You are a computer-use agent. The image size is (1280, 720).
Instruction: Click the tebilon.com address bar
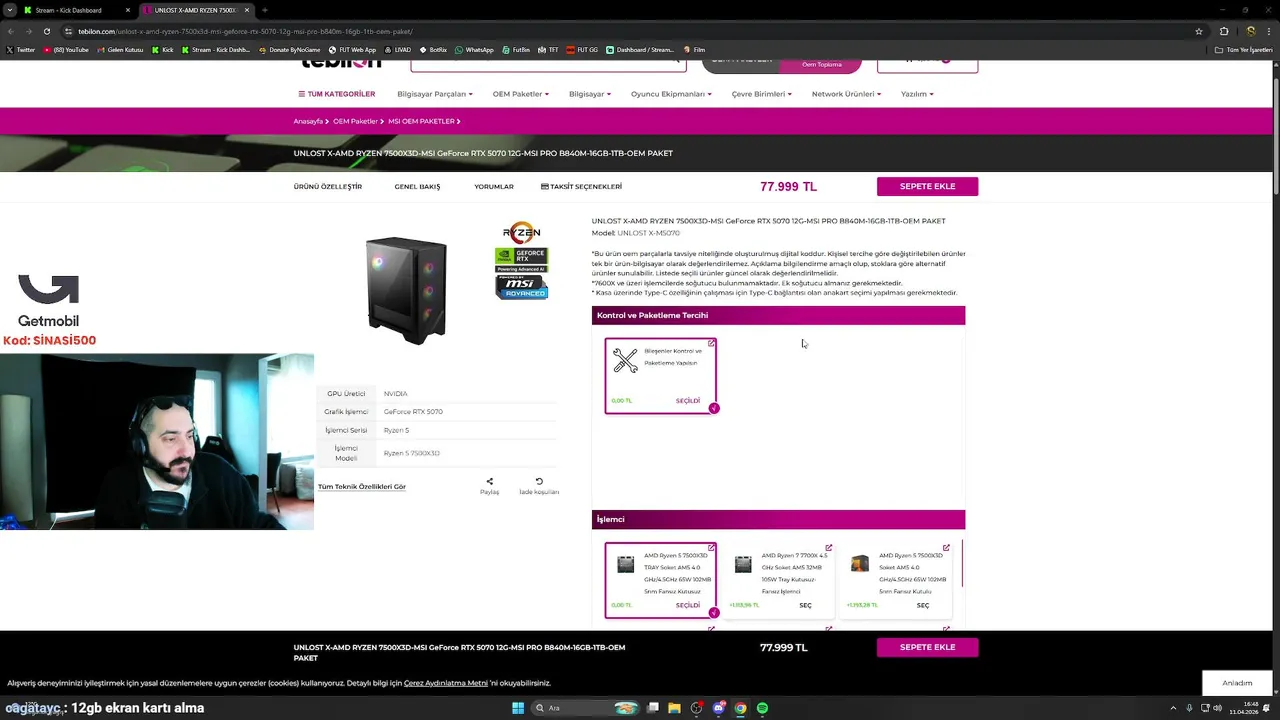tap(630, 31)
